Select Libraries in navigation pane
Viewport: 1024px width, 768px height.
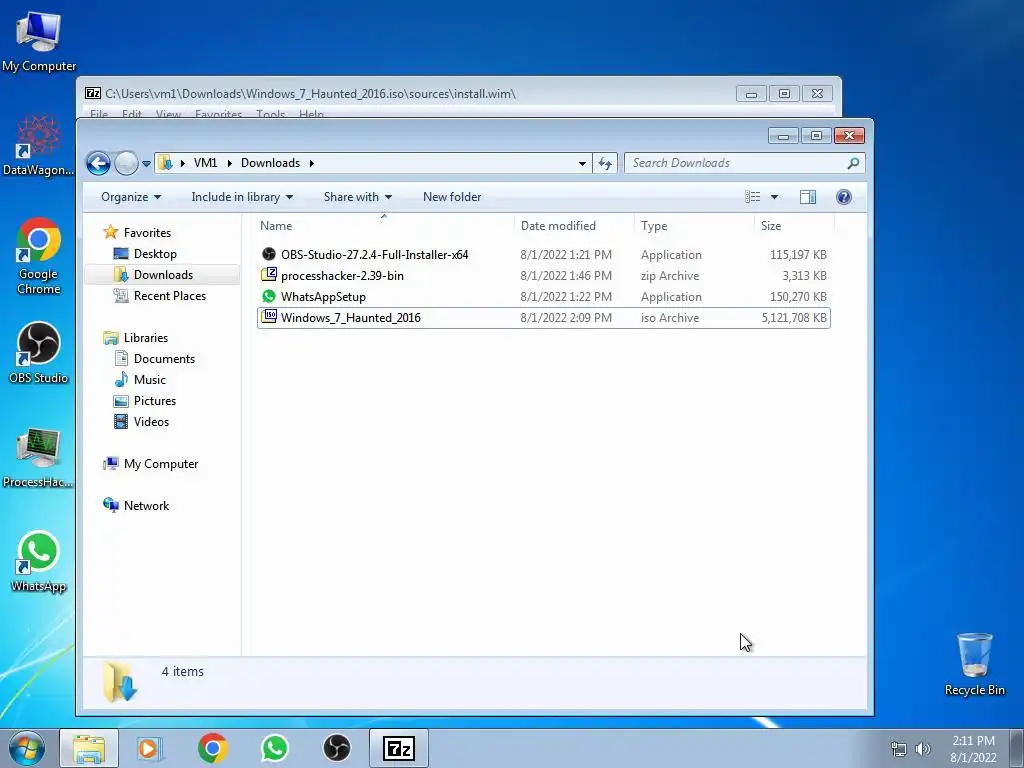coord(146,338)
